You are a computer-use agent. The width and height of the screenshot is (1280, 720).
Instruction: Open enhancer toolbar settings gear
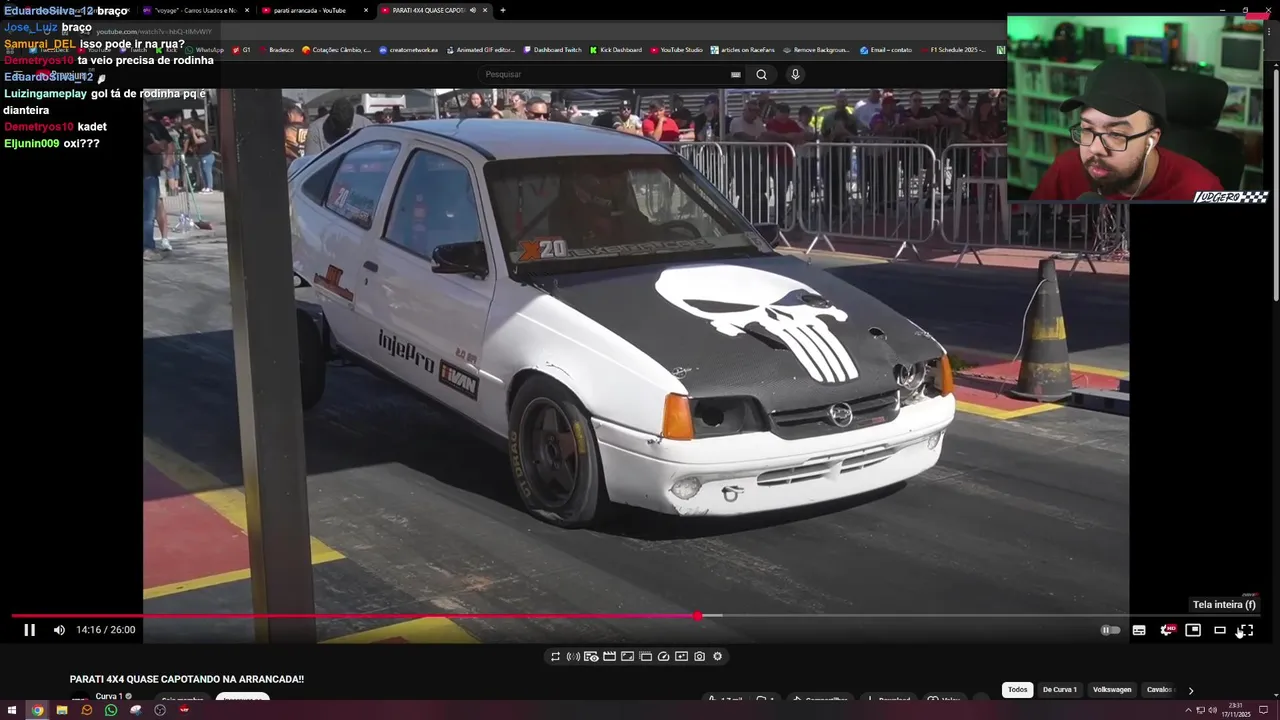717,657
